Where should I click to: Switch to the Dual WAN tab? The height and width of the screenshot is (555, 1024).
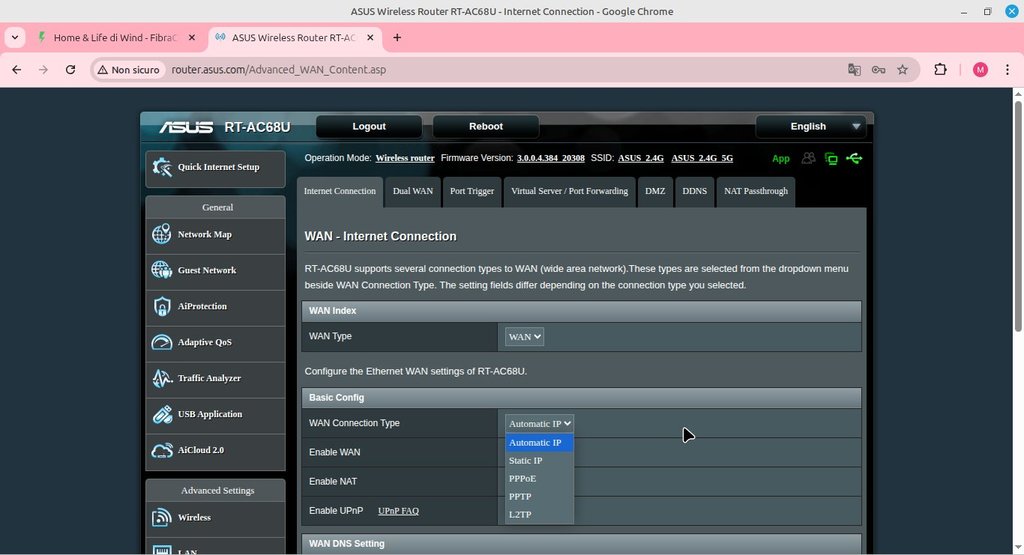tap(413, 191)
